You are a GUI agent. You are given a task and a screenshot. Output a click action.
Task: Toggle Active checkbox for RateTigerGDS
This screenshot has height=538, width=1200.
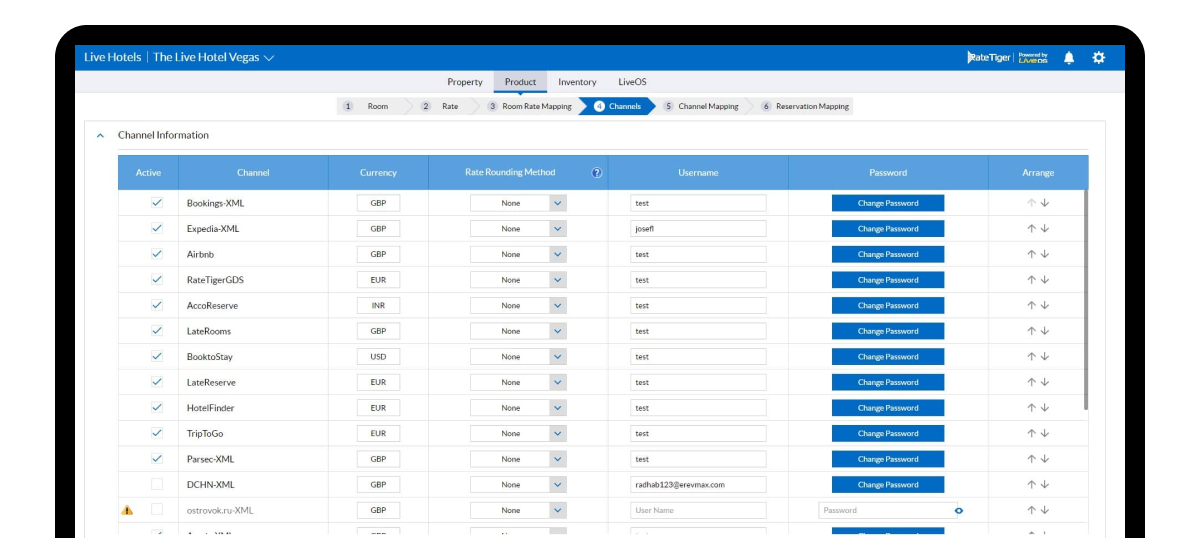tap(157, 280)
